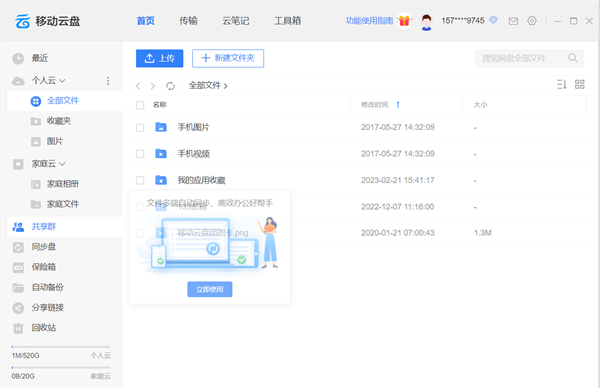Check the box for 我的应用收藏
Screen dimensions: 600x388
140,180
